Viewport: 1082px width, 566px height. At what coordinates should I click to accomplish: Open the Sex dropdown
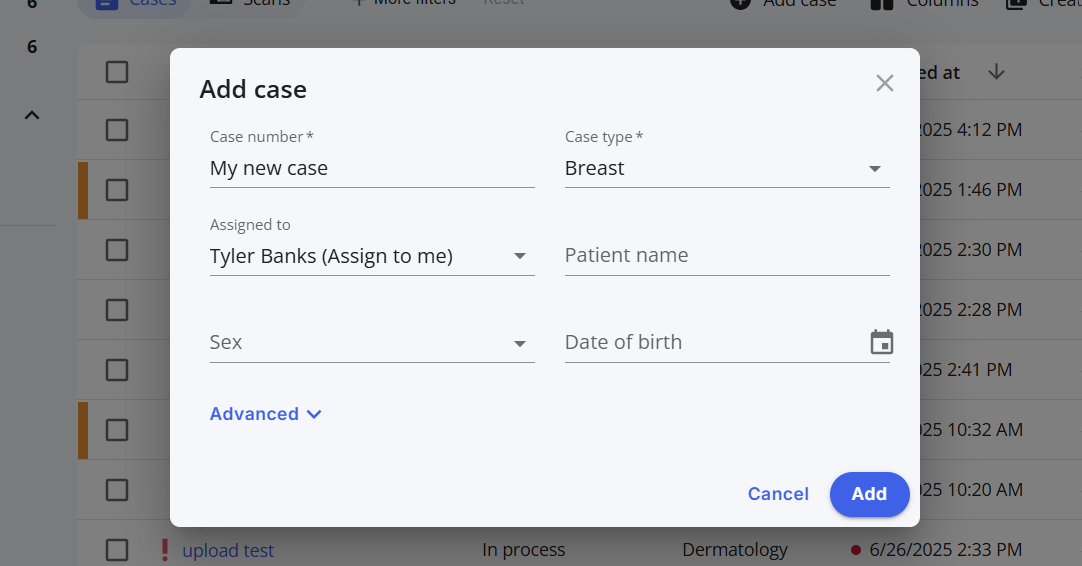(x=372, y=342)
